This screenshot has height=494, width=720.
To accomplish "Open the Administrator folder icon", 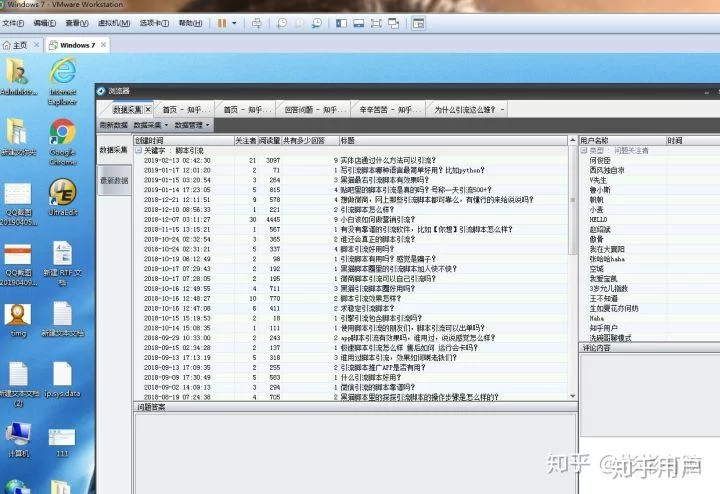I will [x=17, y=74].
